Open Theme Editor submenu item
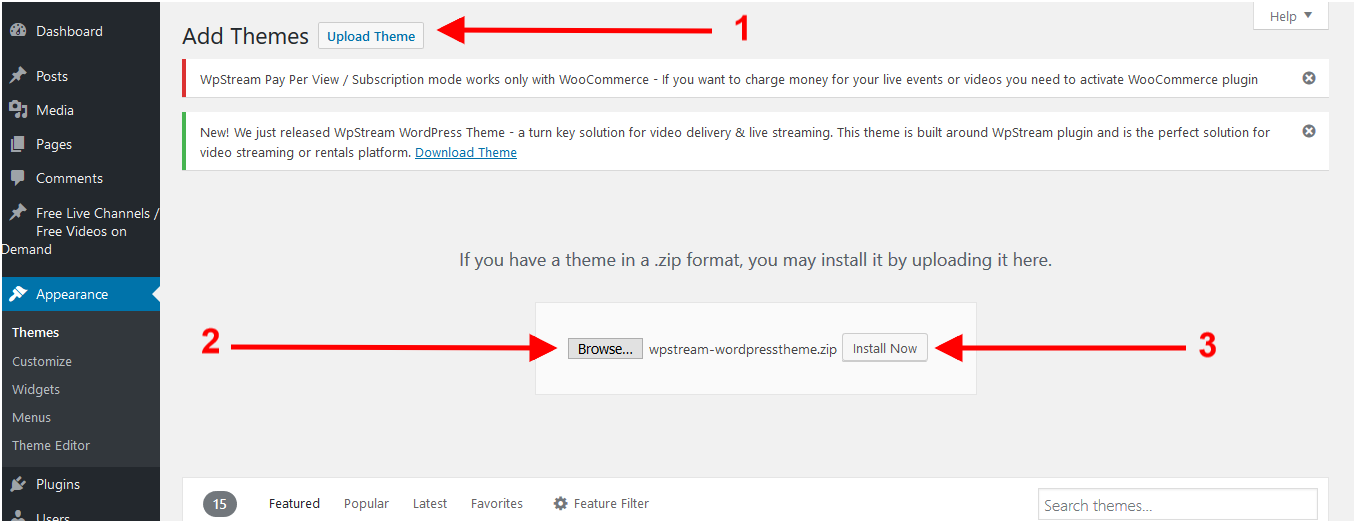This screenshot has height=523, width=1356. coord(51,445)
